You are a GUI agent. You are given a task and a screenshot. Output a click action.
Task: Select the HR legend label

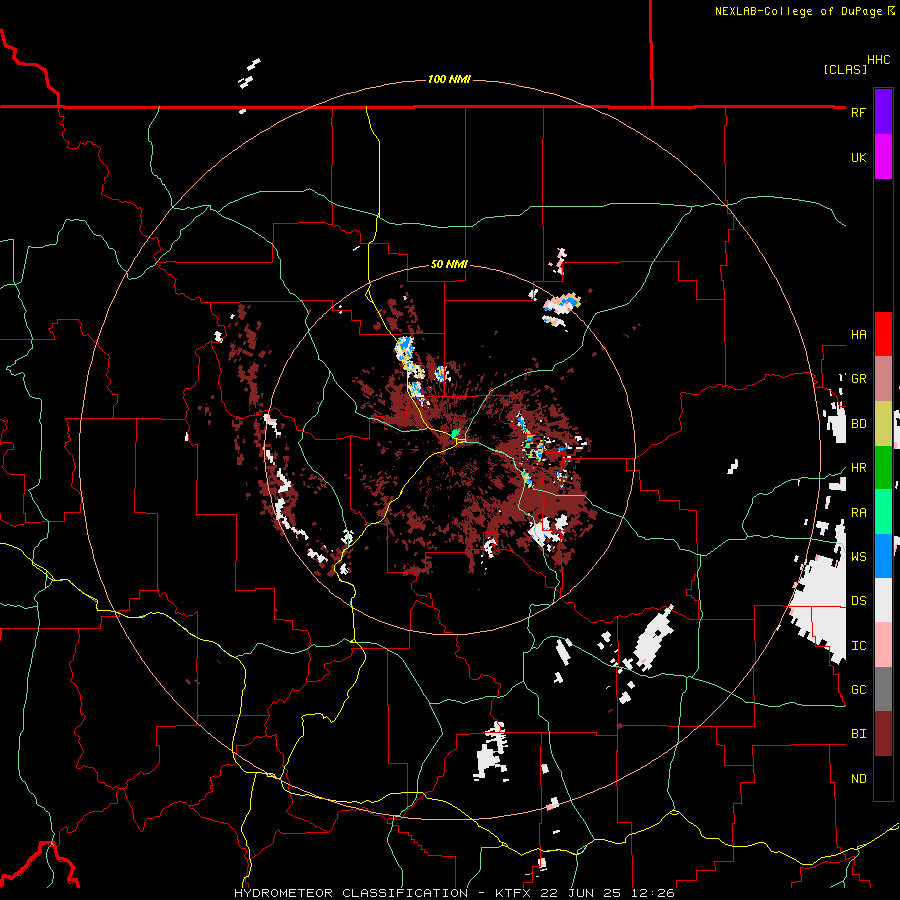[x=858, y=468]
